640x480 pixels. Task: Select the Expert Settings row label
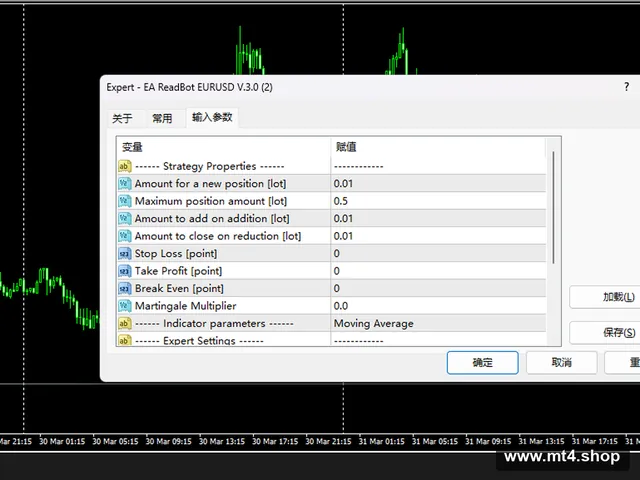click(x=199, y=340)
